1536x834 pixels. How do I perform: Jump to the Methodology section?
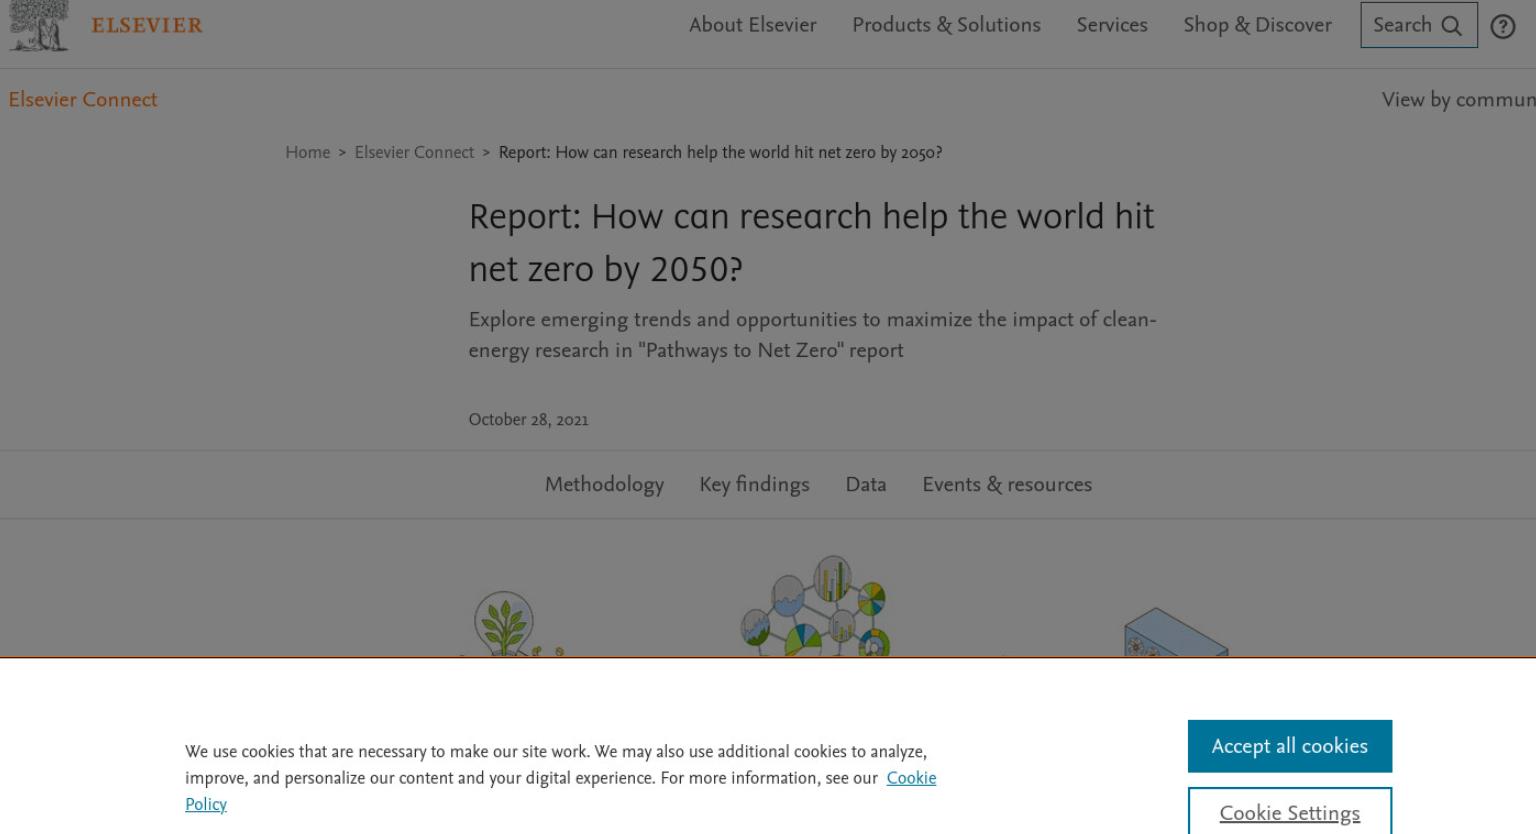[x=604, y=484]
